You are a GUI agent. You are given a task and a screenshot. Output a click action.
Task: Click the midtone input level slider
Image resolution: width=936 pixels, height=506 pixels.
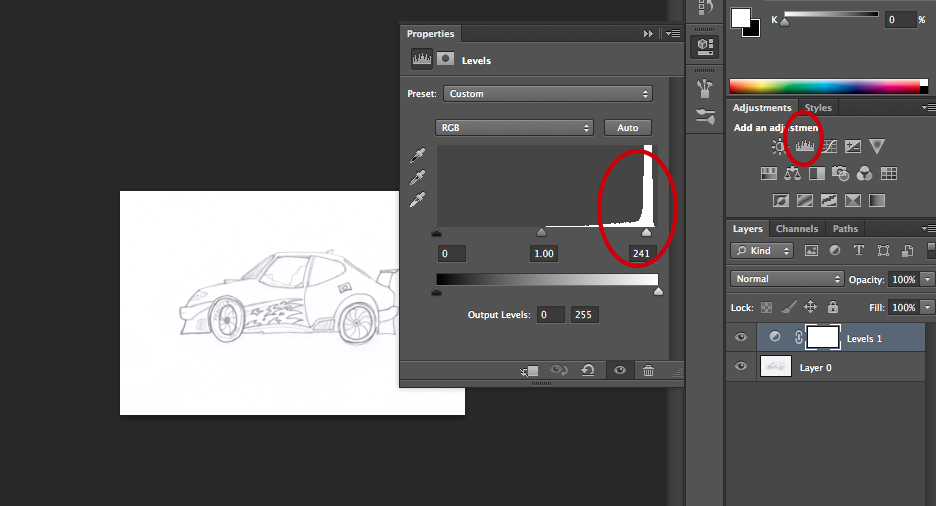pos(541,232)
